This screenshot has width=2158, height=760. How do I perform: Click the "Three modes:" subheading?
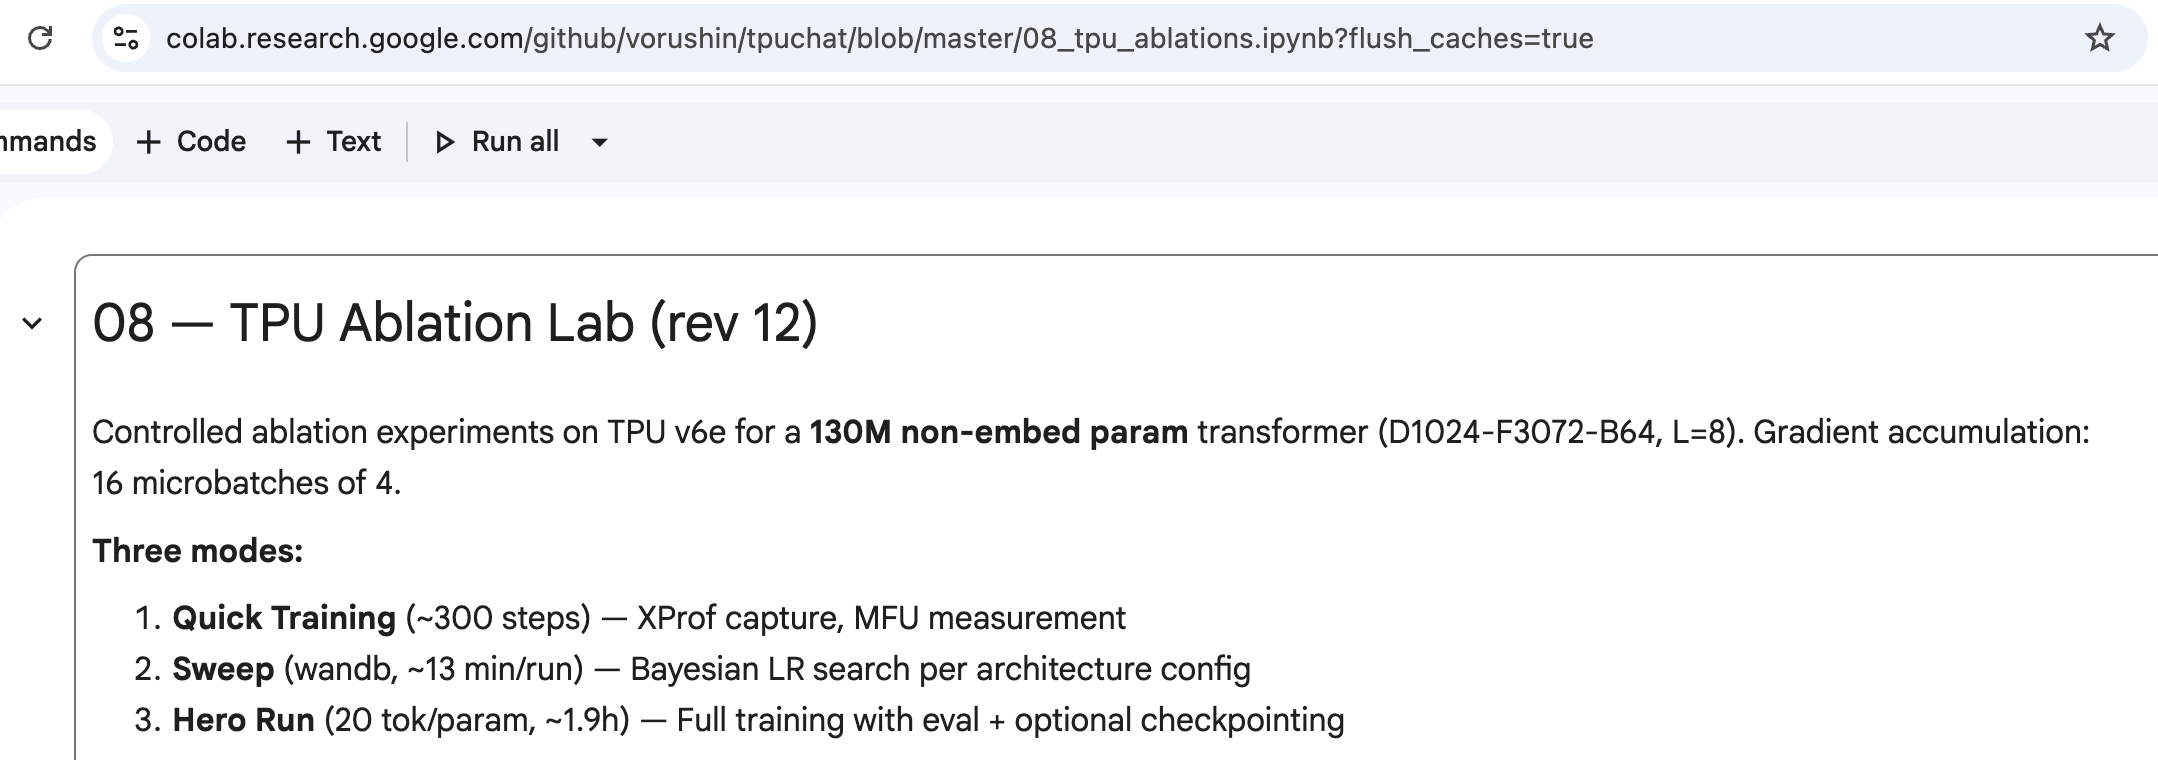tap(197, 551)
